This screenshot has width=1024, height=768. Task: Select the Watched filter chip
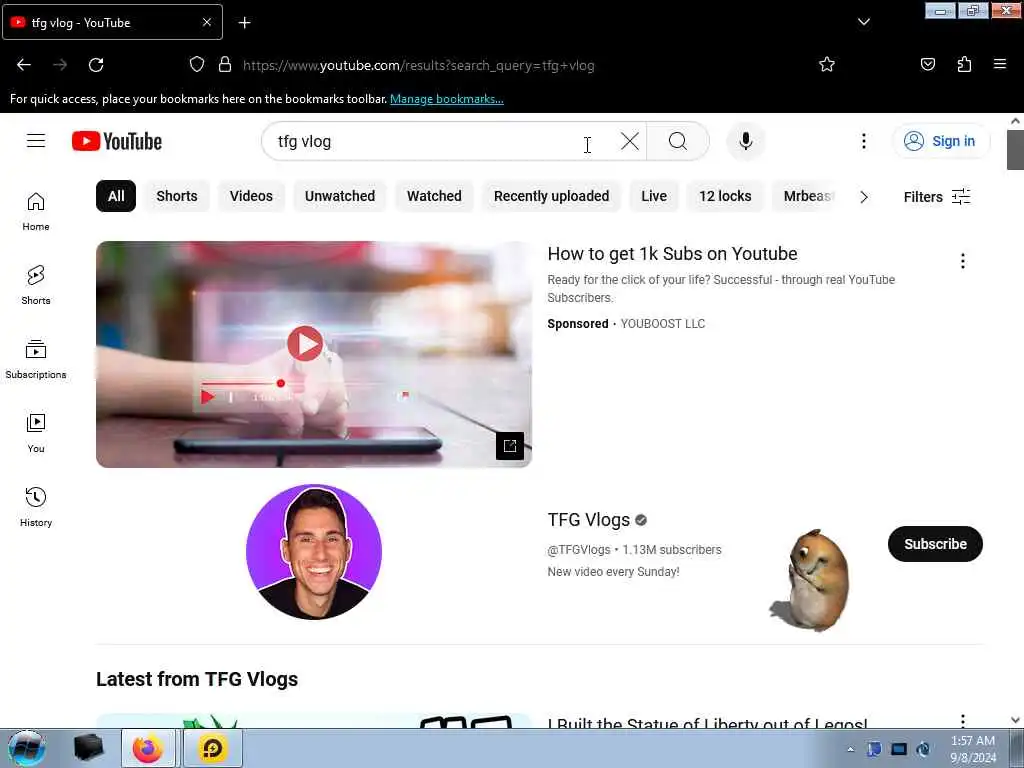434,196
